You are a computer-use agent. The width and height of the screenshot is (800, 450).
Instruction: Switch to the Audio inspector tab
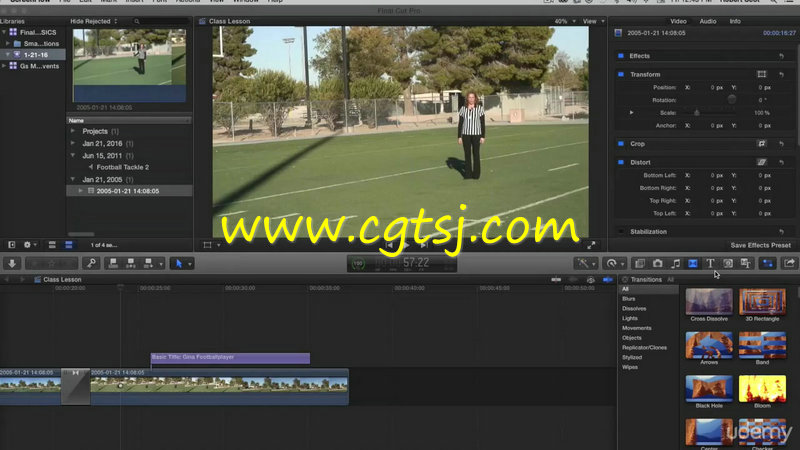(x=708, y=21)
